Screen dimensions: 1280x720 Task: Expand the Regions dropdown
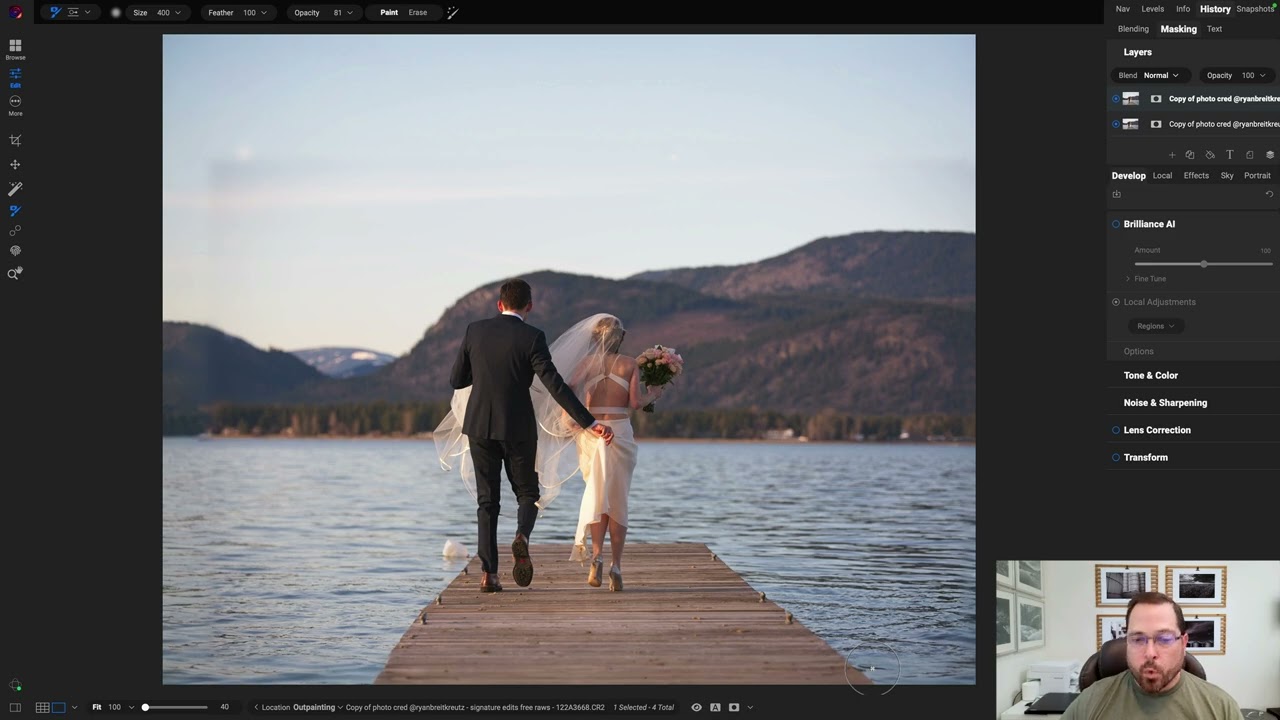(1155, 326)
